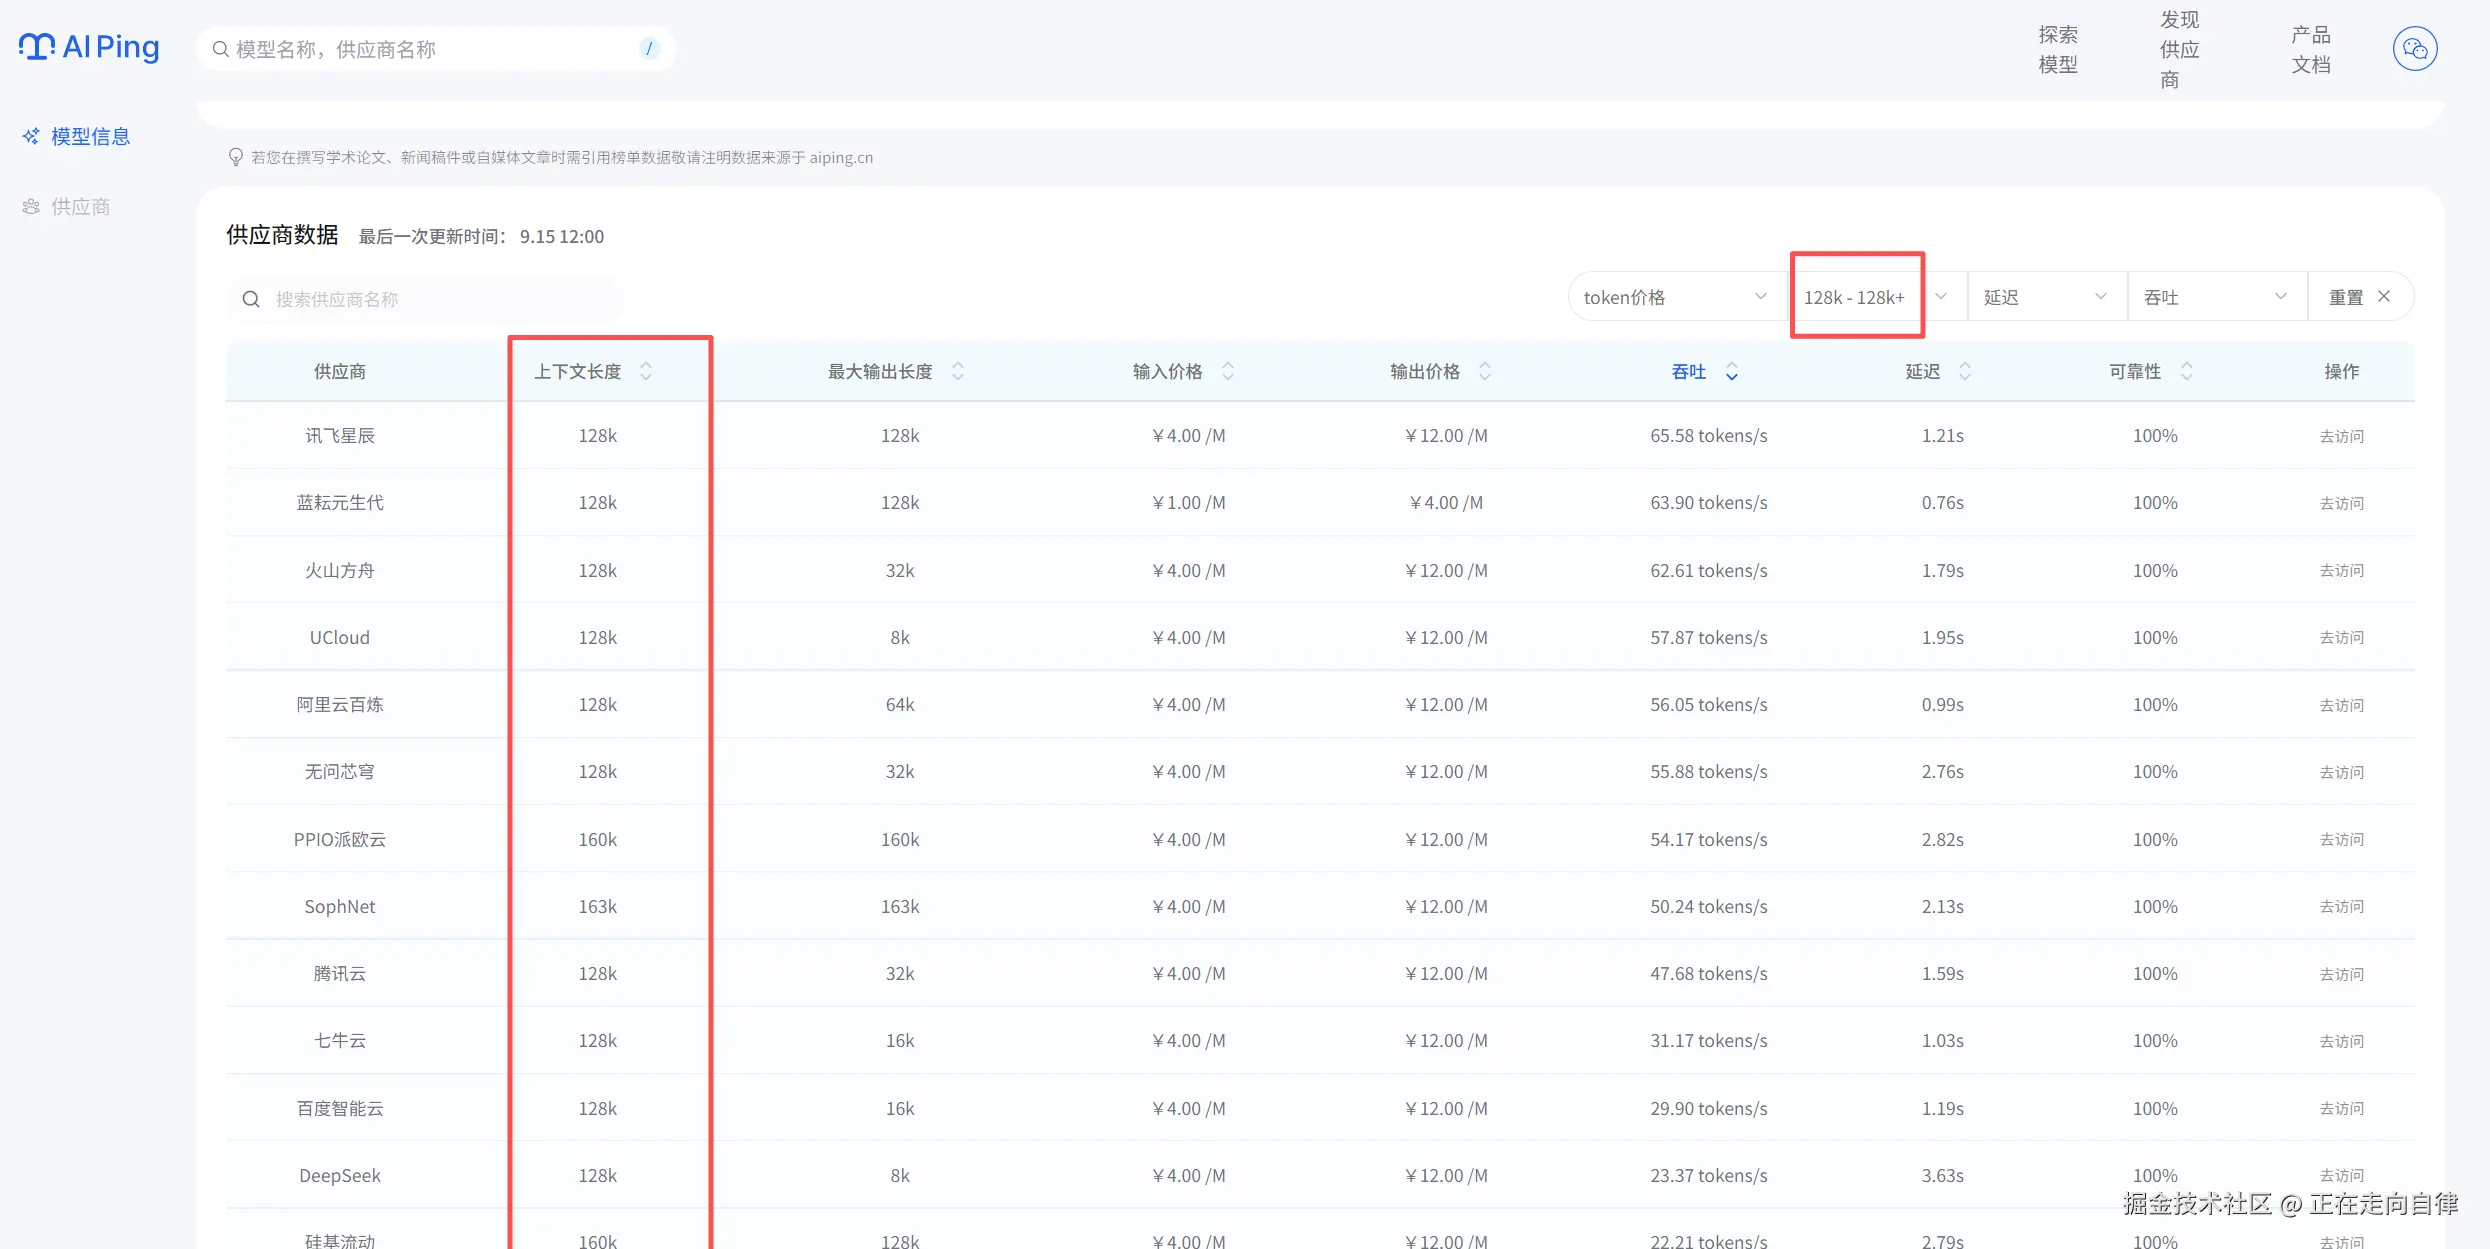2490x1249 pixels.
Task: Click 去访问 link for 阿里云百炼
Action: [2341, 705]
